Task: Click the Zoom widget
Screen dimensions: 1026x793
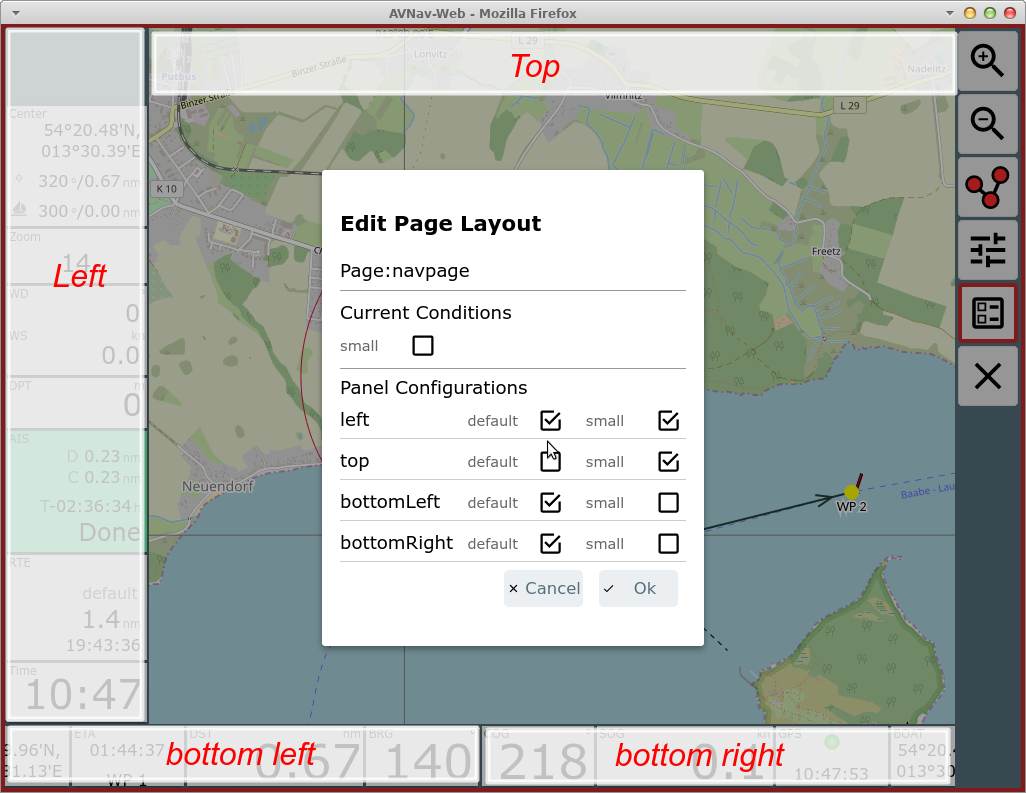Action: [x=77, y=256]
